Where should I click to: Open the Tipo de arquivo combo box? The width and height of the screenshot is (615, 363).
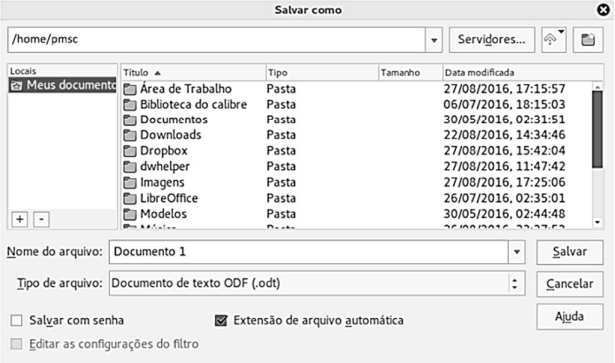click(x=317, y=283)
